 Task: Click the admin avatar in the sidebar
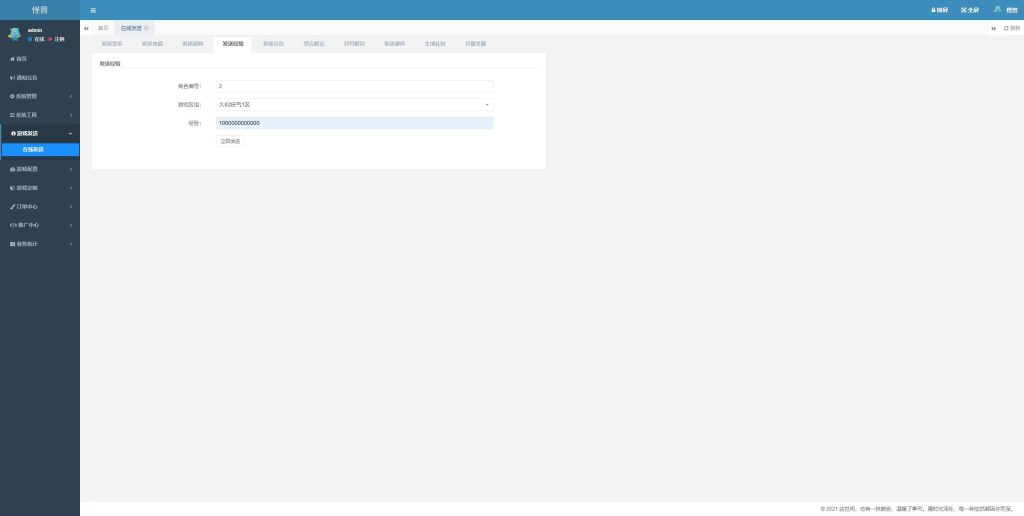coord(14,33)
